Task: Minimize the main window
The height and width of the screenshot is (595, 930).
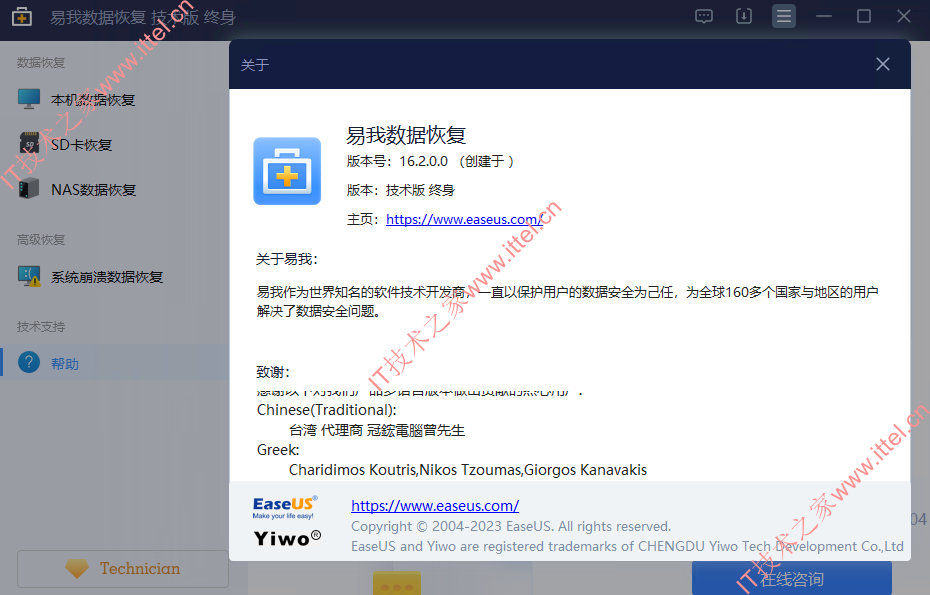Action: (824, 16)
